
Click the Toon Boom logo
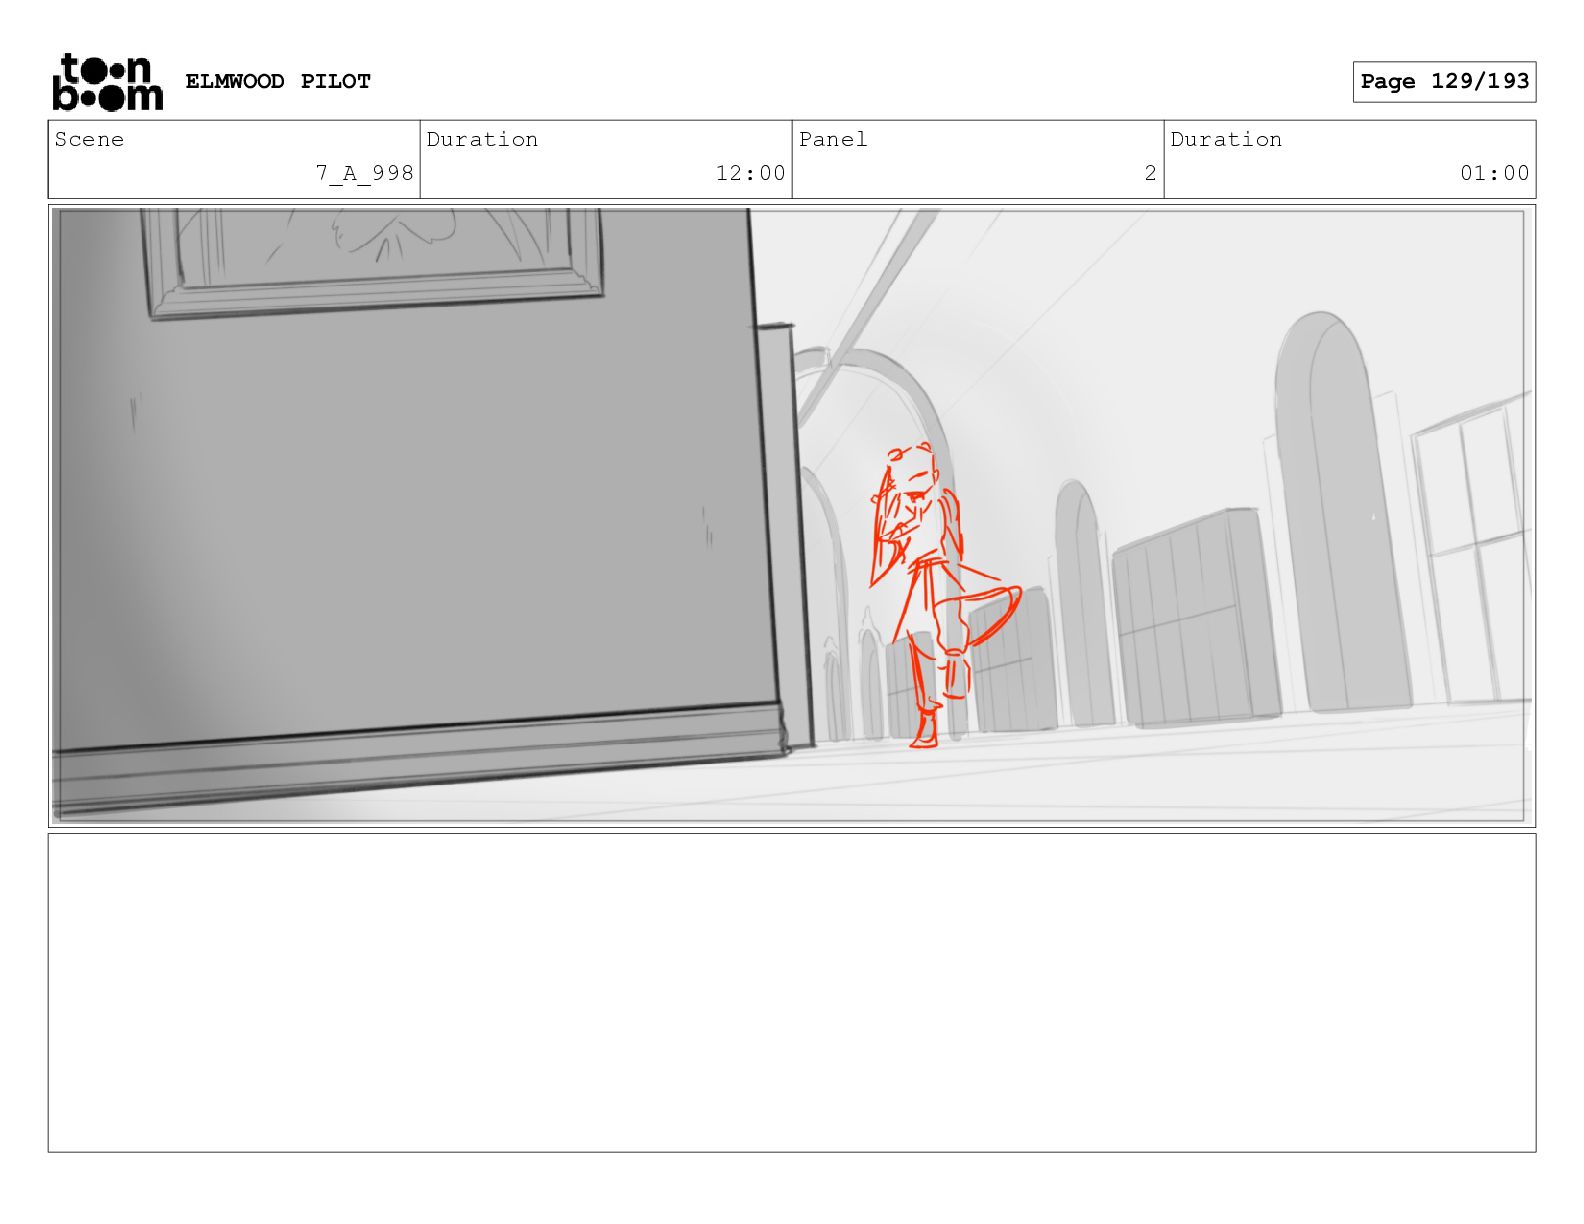107,82
